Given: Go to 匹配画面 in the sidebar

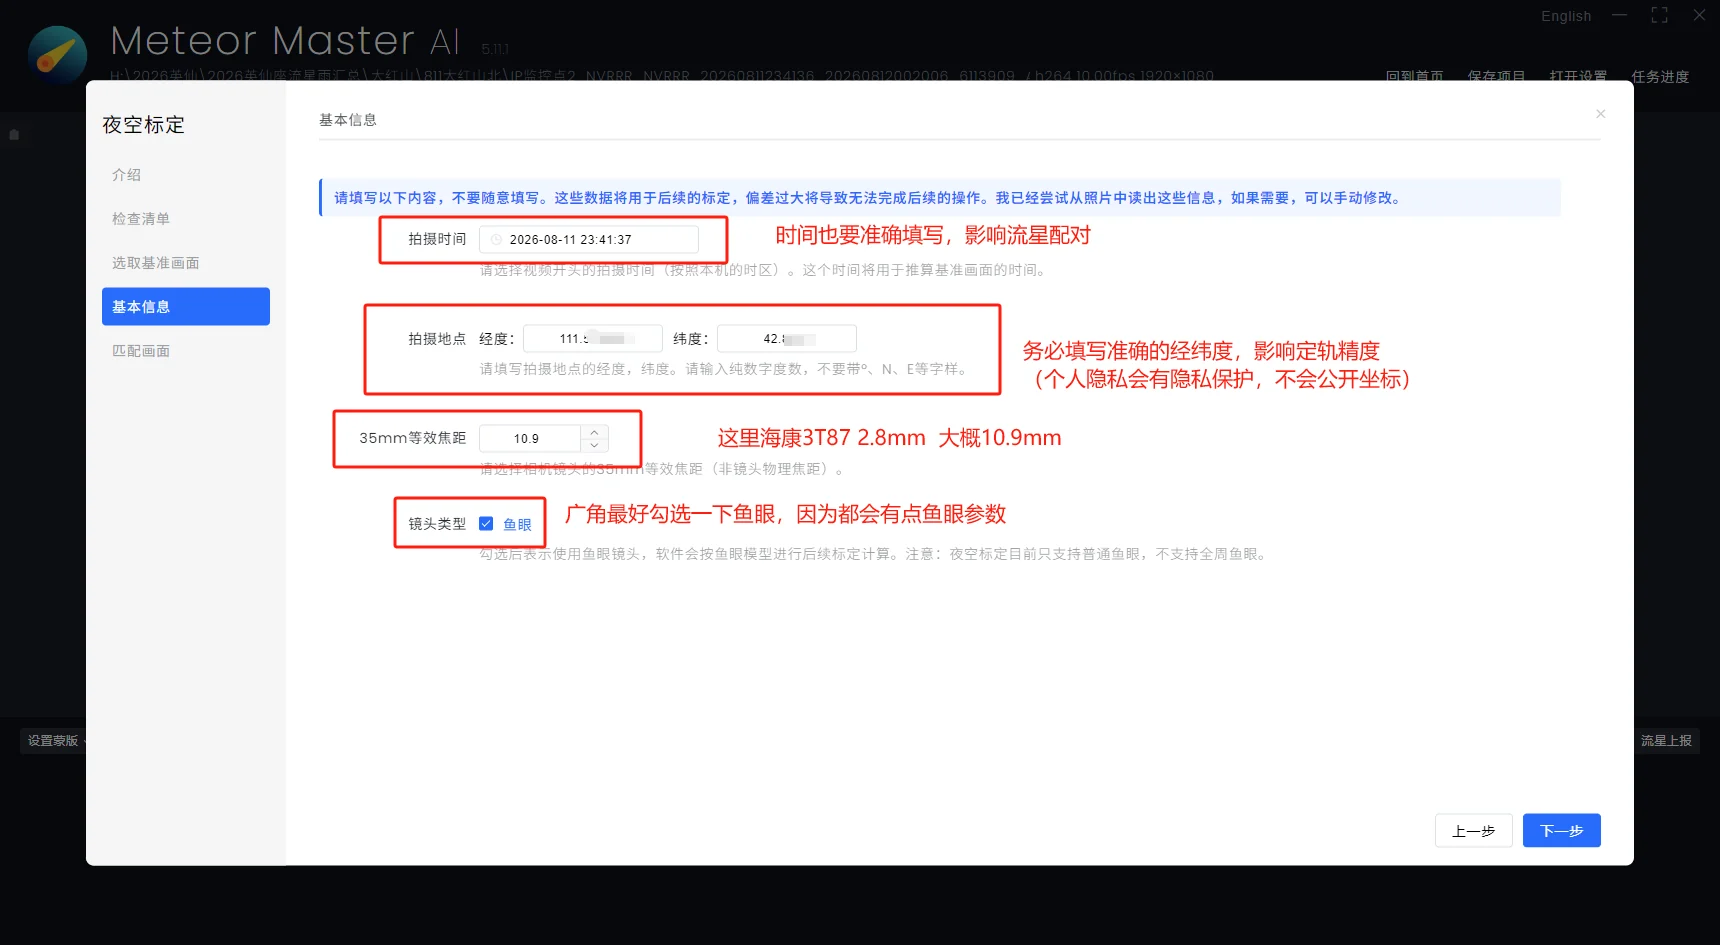Looking at the screenshot, I should pyautogui.click(x=141, y=351).
